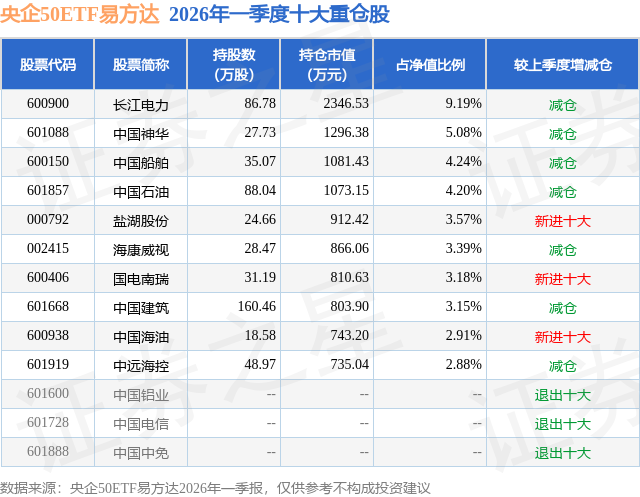Select stock code 000792
The width and height of the screenshot is (640, 497).
[48, 220]
